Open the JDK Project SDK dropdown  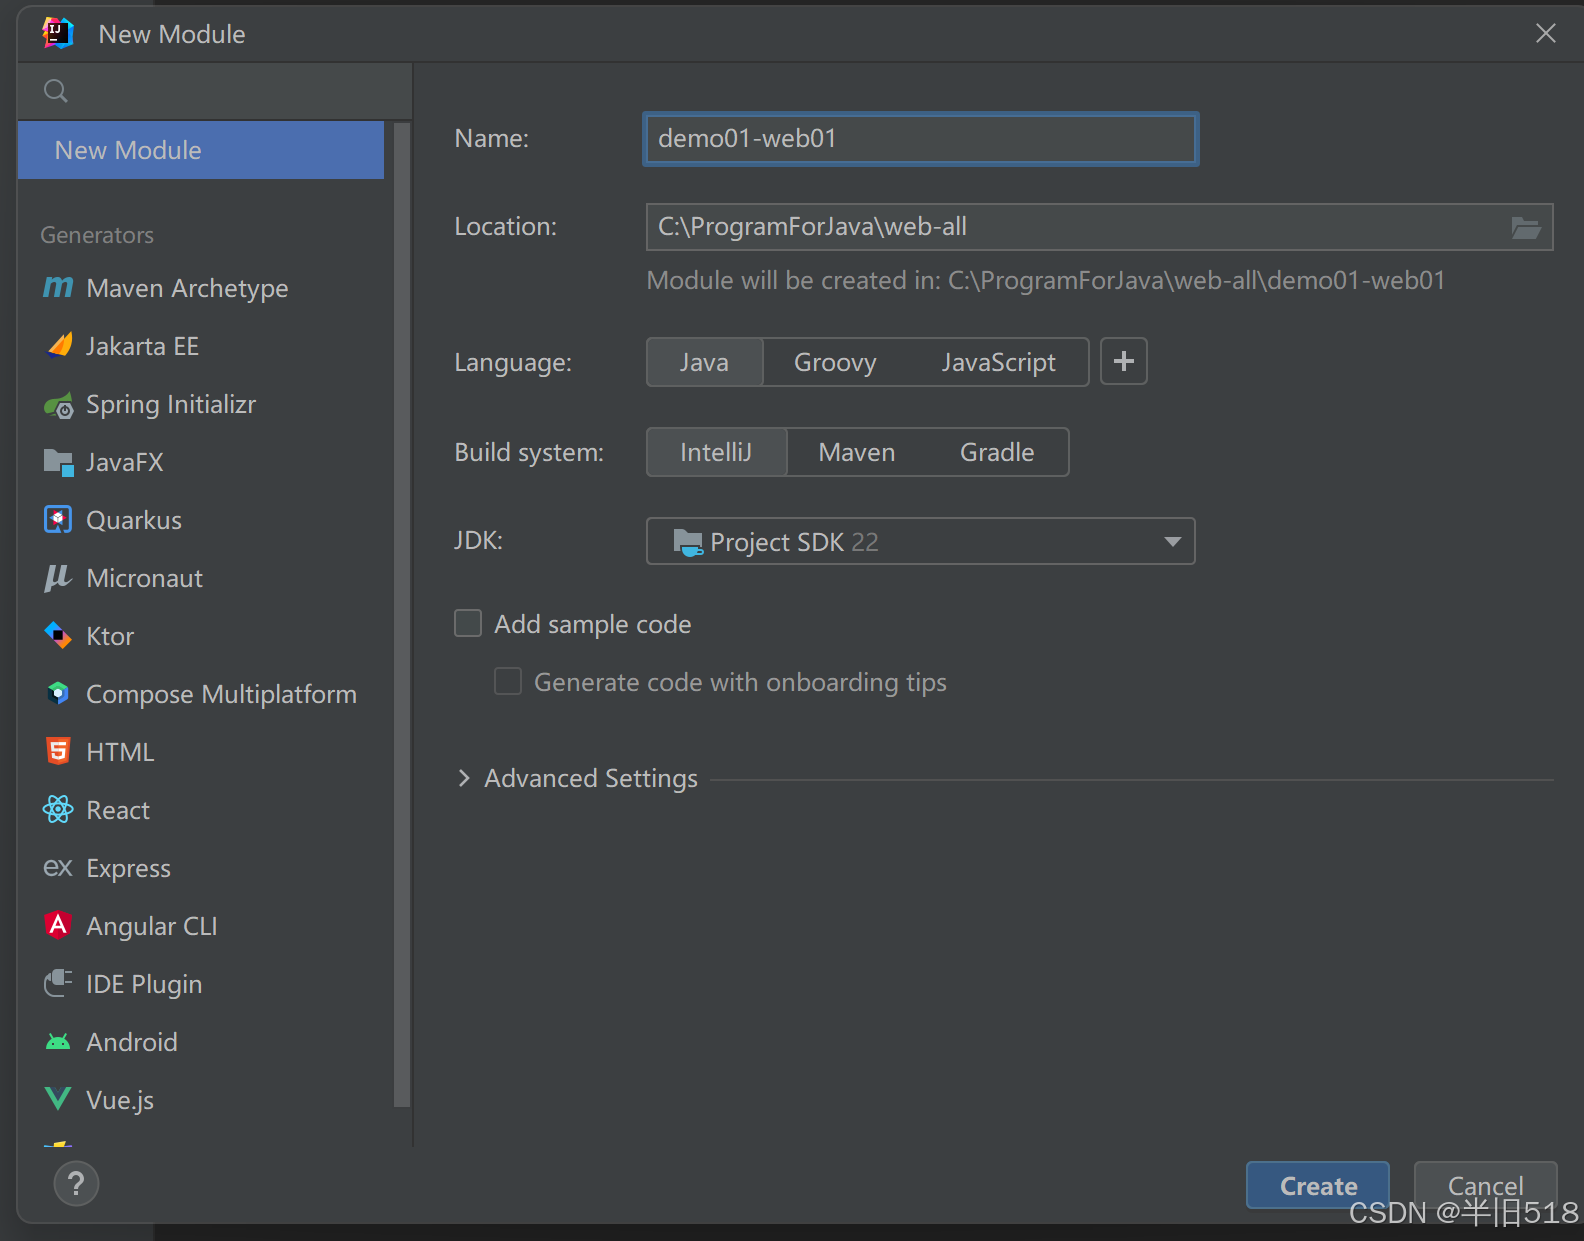click(x=921, y=541)
